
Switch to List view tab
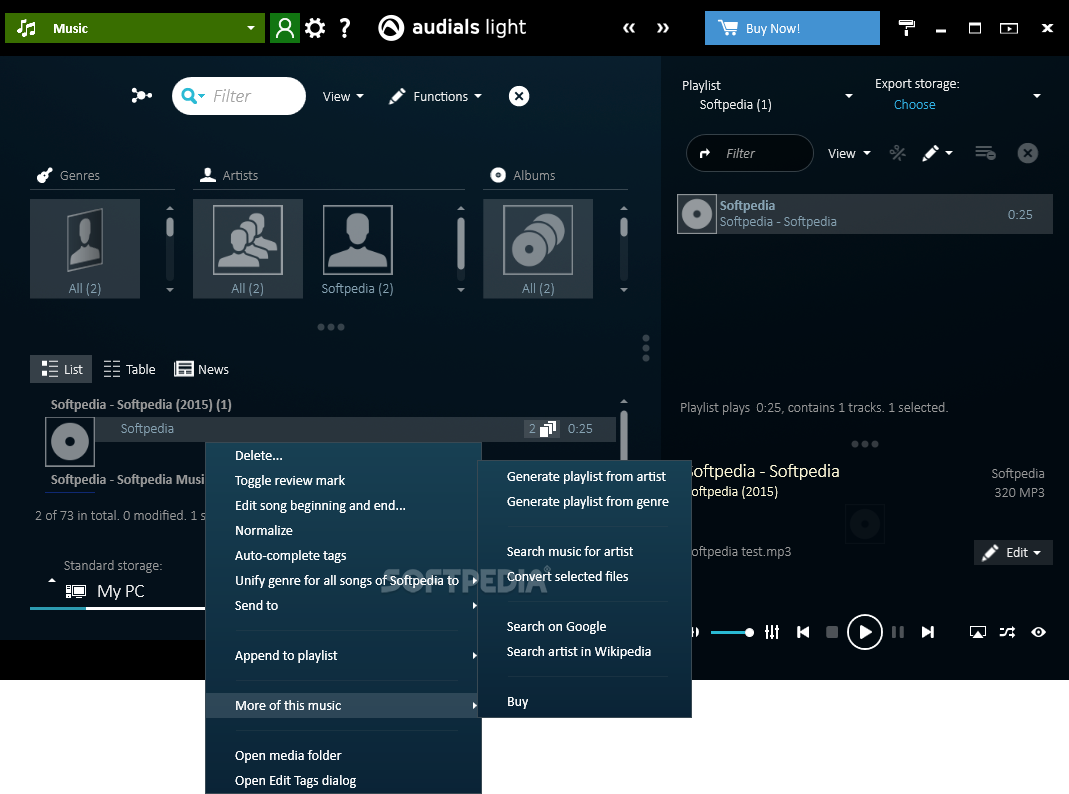click(62, 369)
